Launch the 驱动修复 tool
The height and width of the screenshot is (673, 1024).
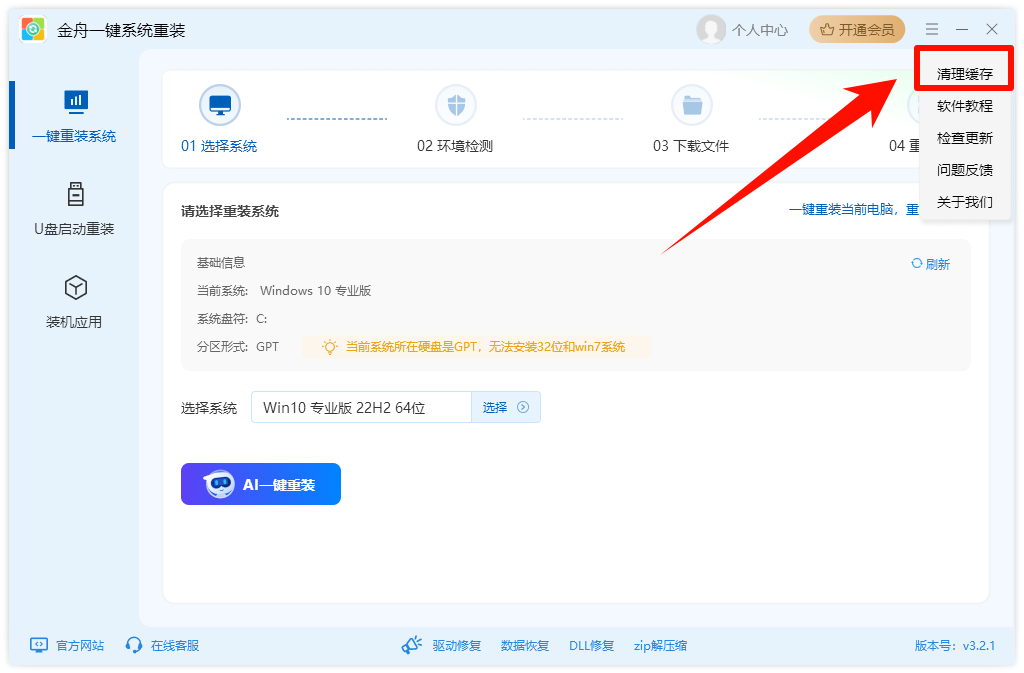click(455, 645)
